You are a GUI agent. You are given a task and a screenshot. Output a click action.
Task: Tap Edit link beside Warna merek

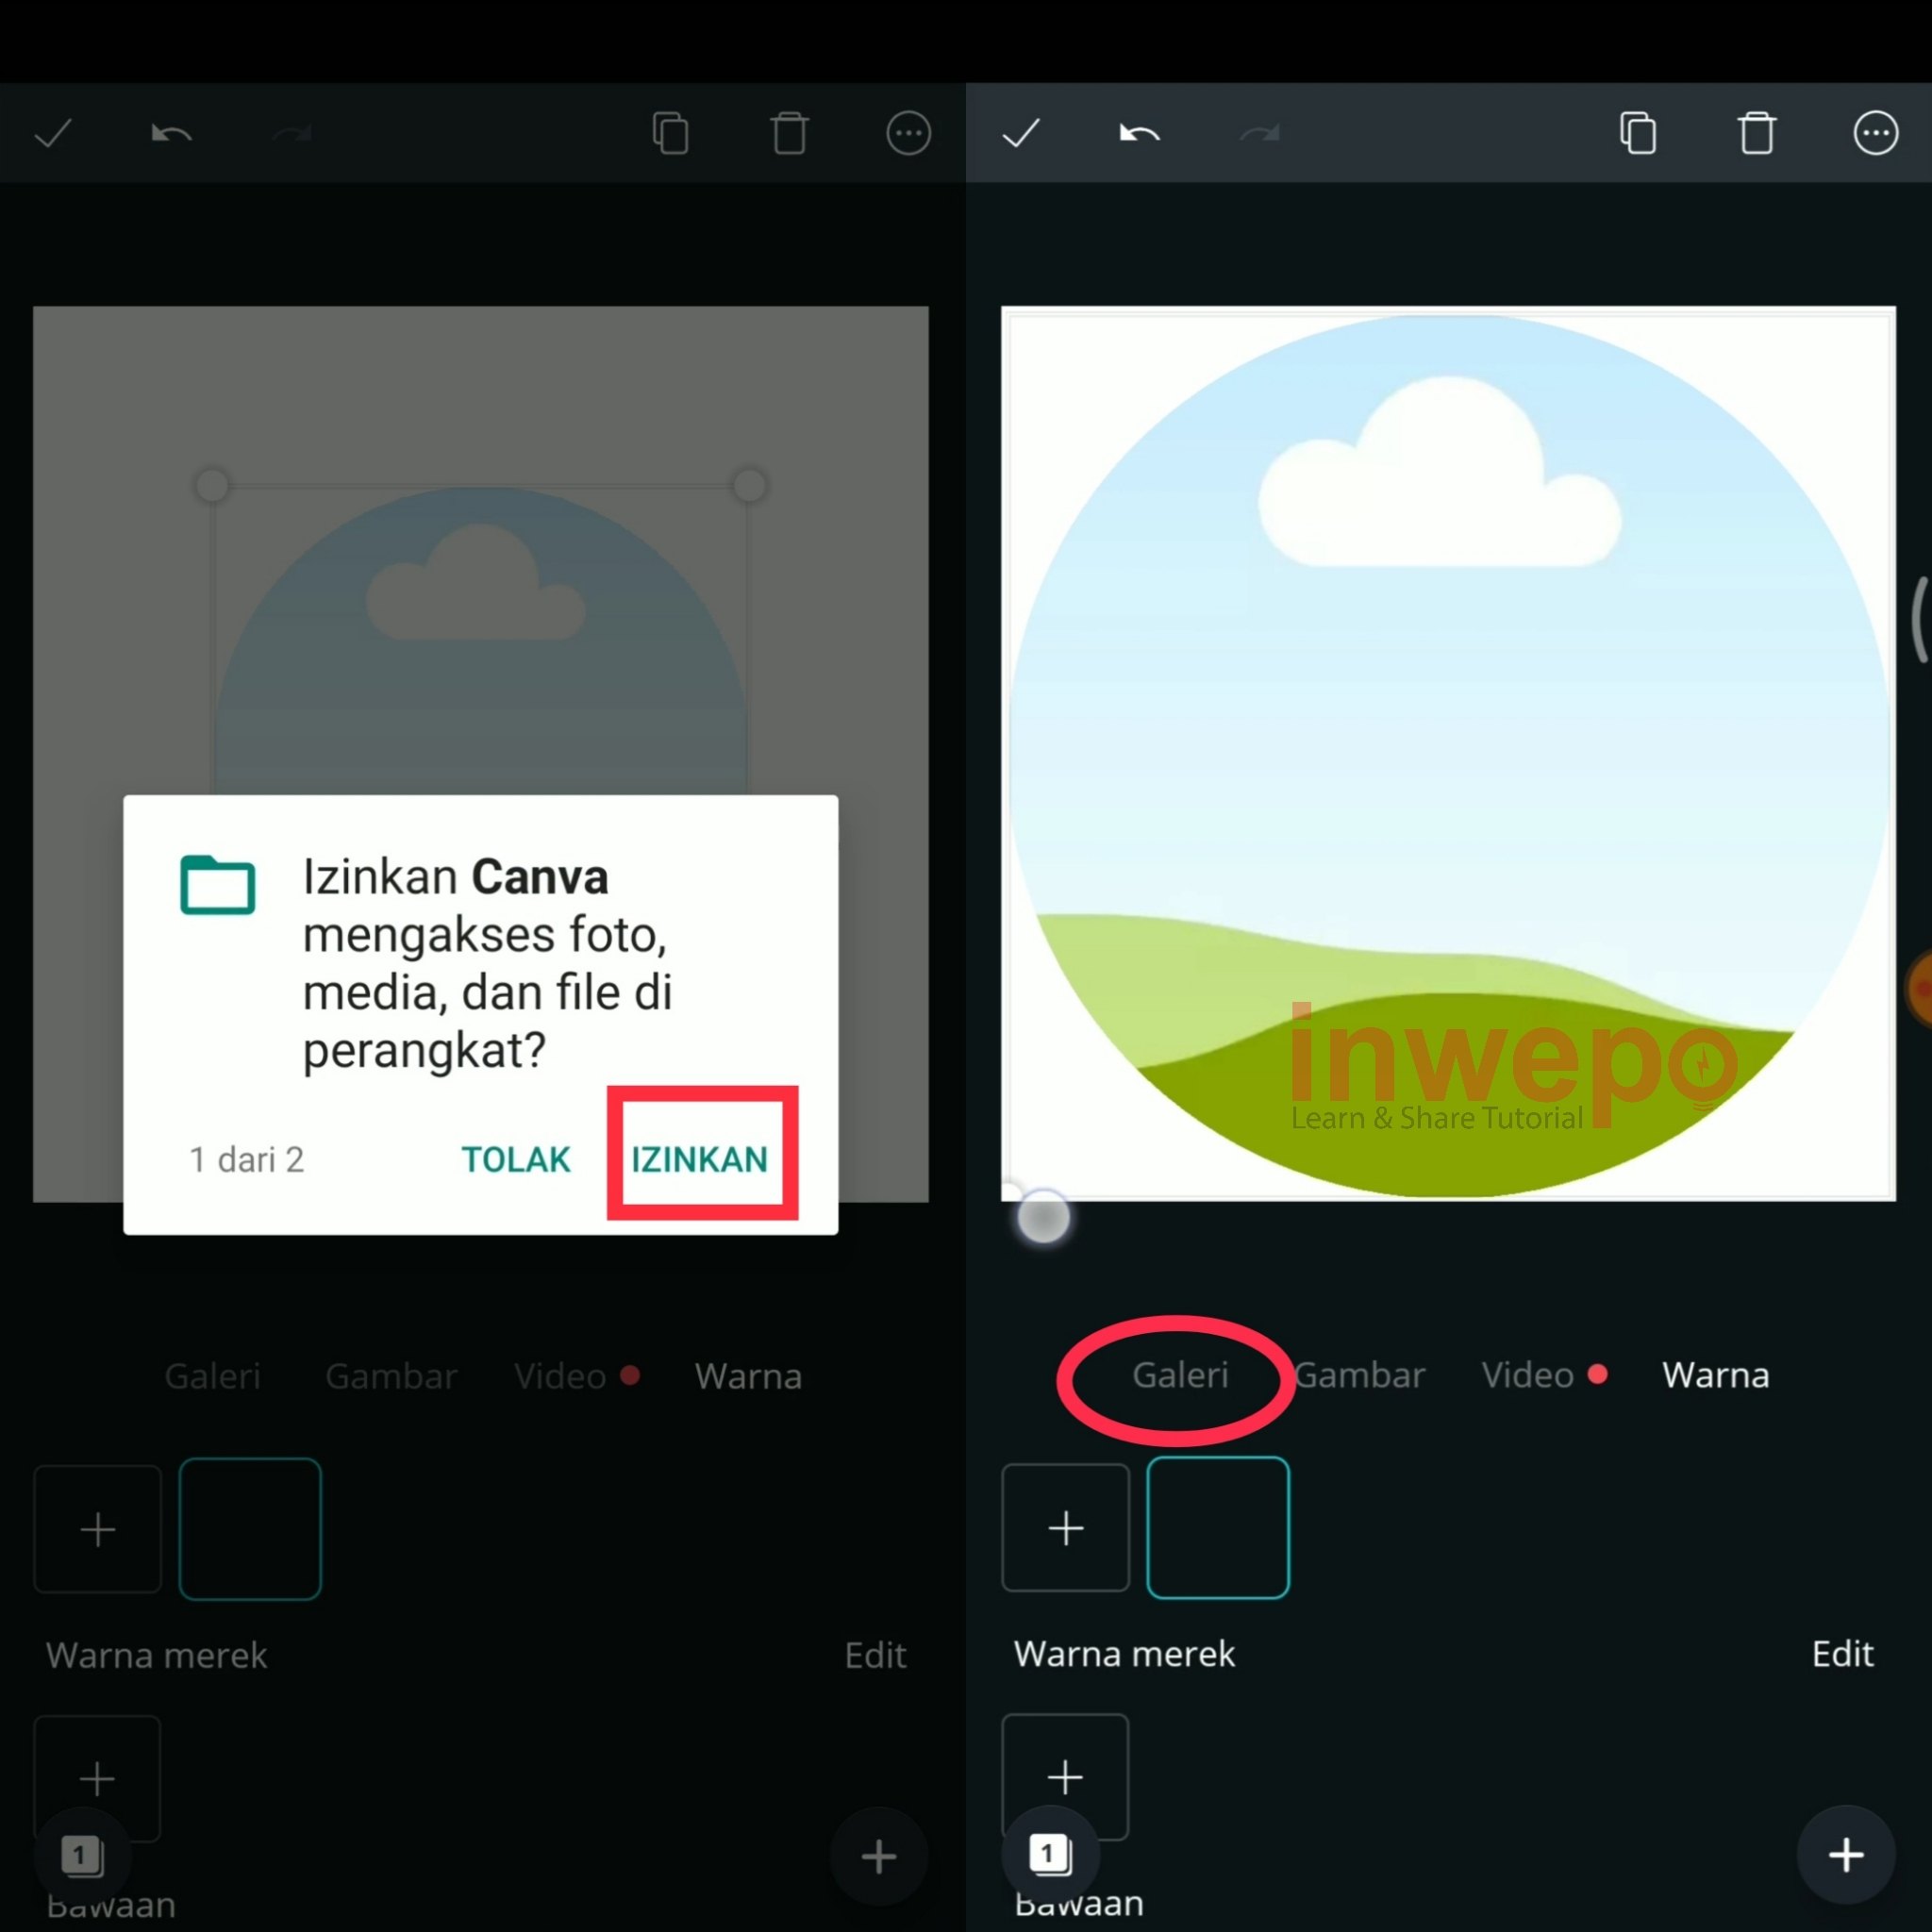tap(1842, 1654)
